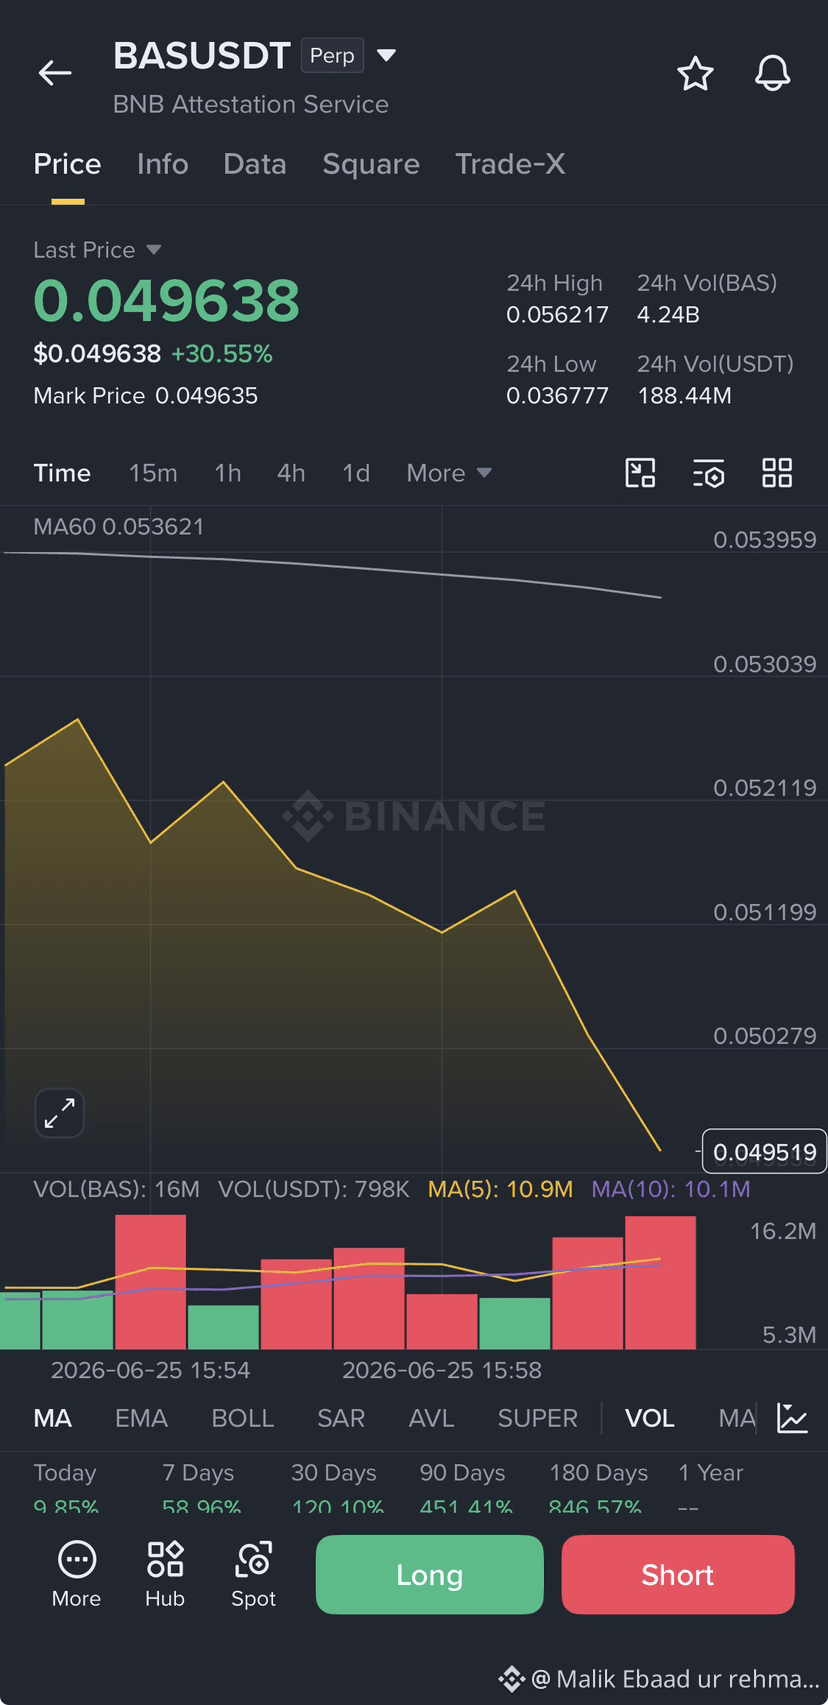Open chart indicator settings icon
The height and width of the screenshot is (1705, 828).
coord(709,473)
